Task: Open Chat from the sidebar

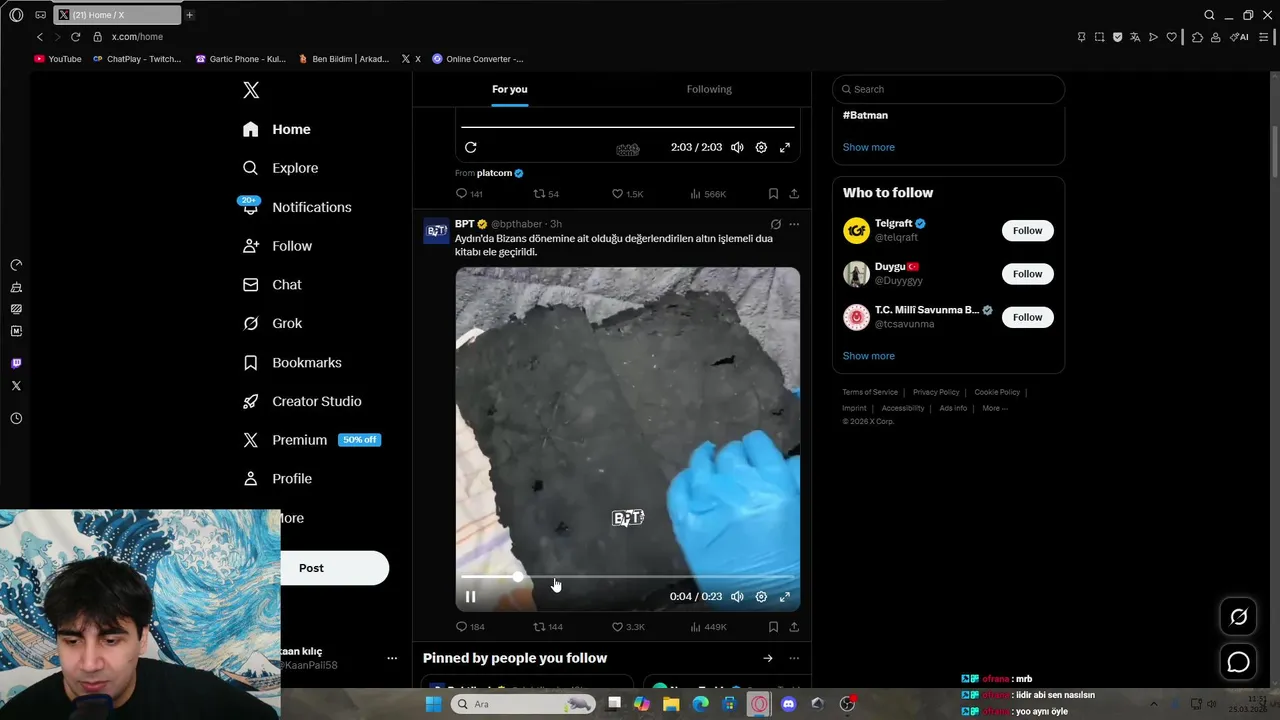Action: point(272,285)
